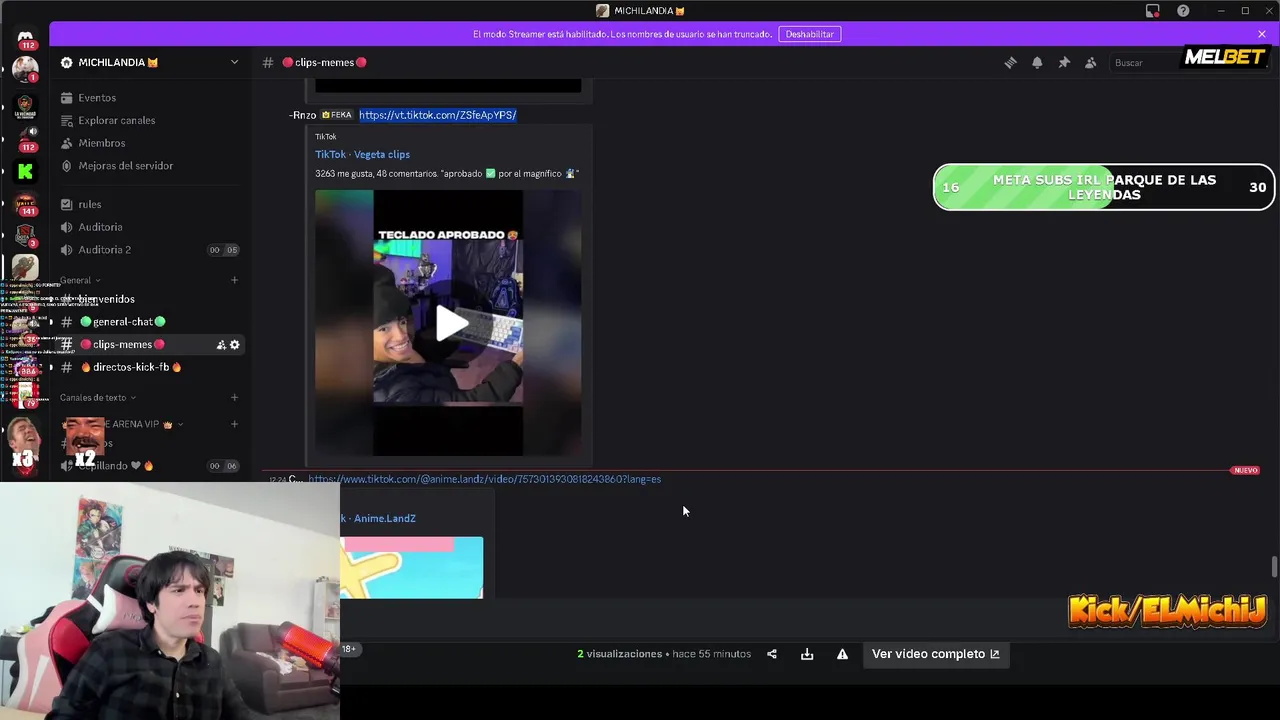Open the anime.landz TikTok video link
This screenshot has width=1280, height=720.
click(484, 479)
